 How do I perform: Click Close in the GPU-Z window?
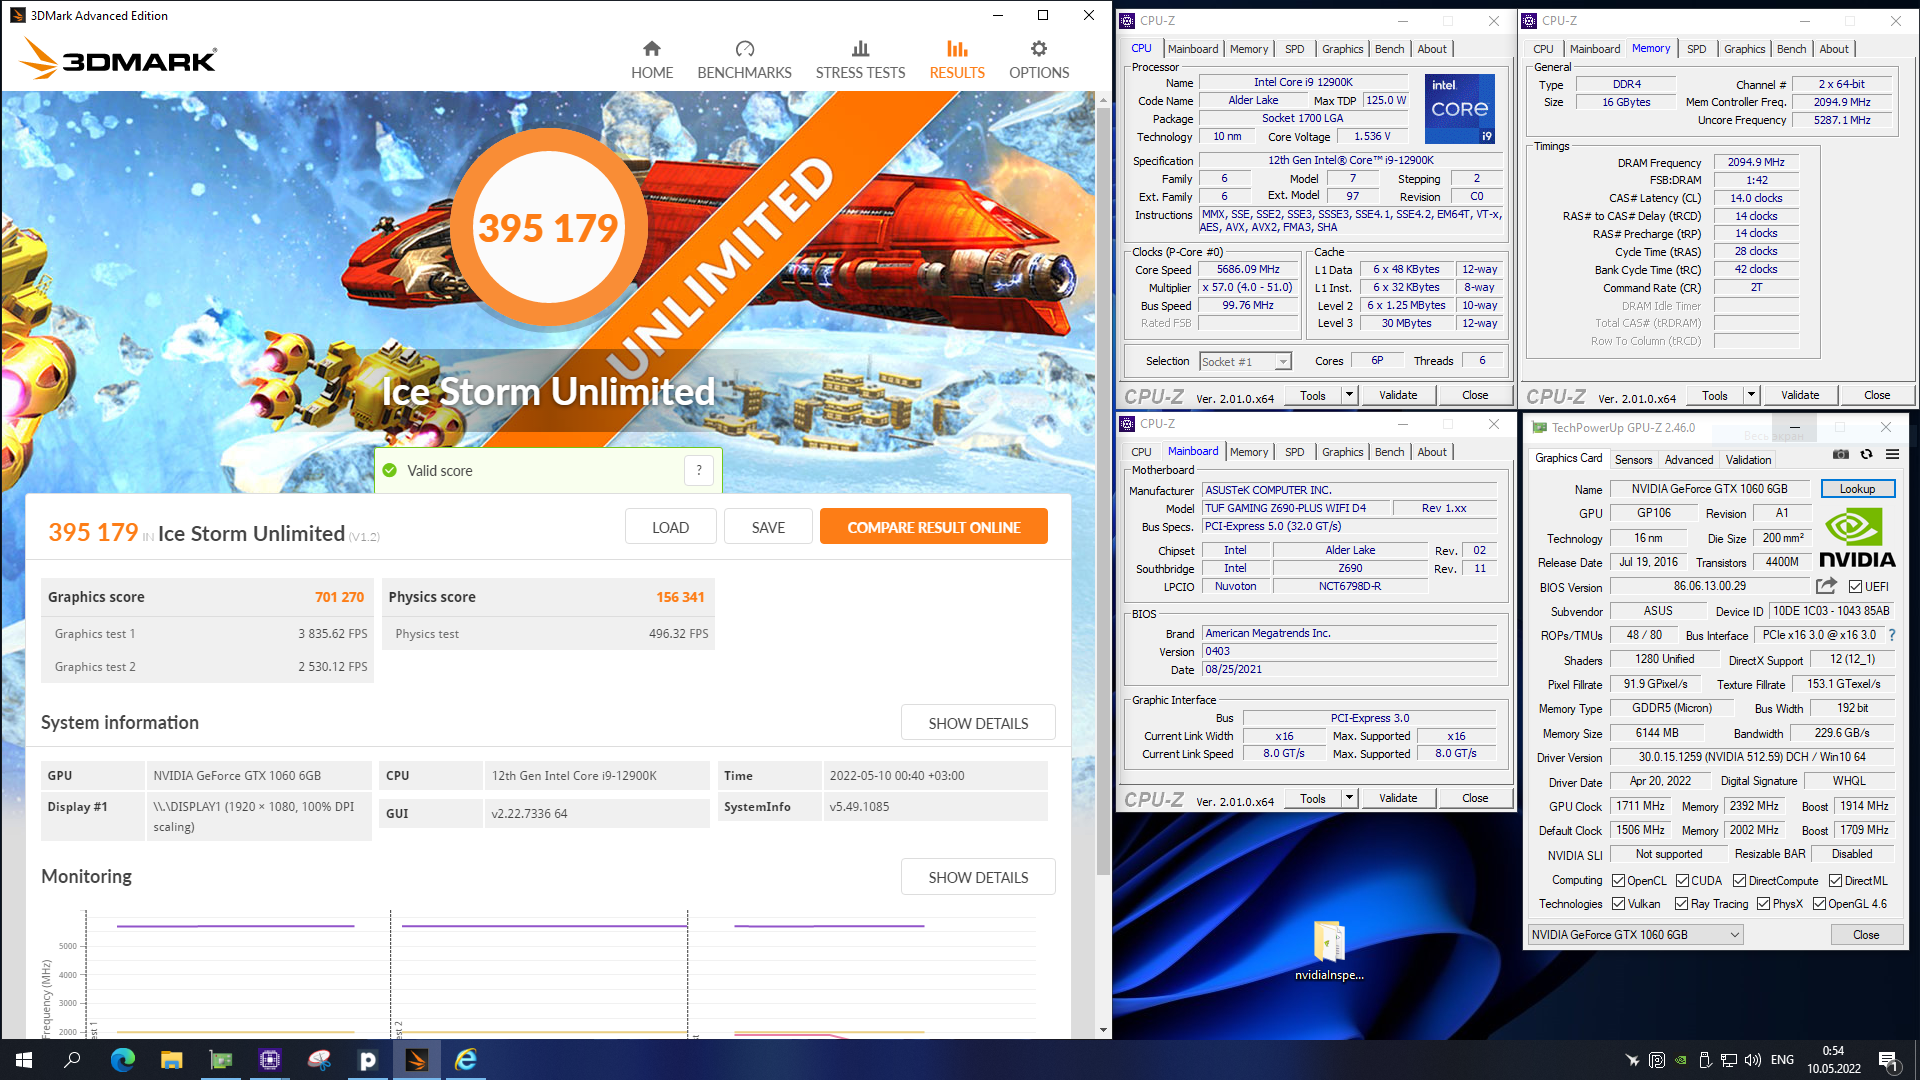pos(1865,935)
